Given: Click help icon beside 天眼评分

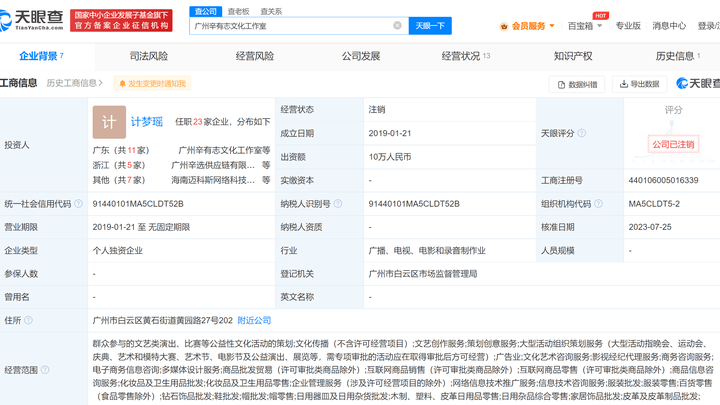Looking at the screenshot, I should point(581,133).
